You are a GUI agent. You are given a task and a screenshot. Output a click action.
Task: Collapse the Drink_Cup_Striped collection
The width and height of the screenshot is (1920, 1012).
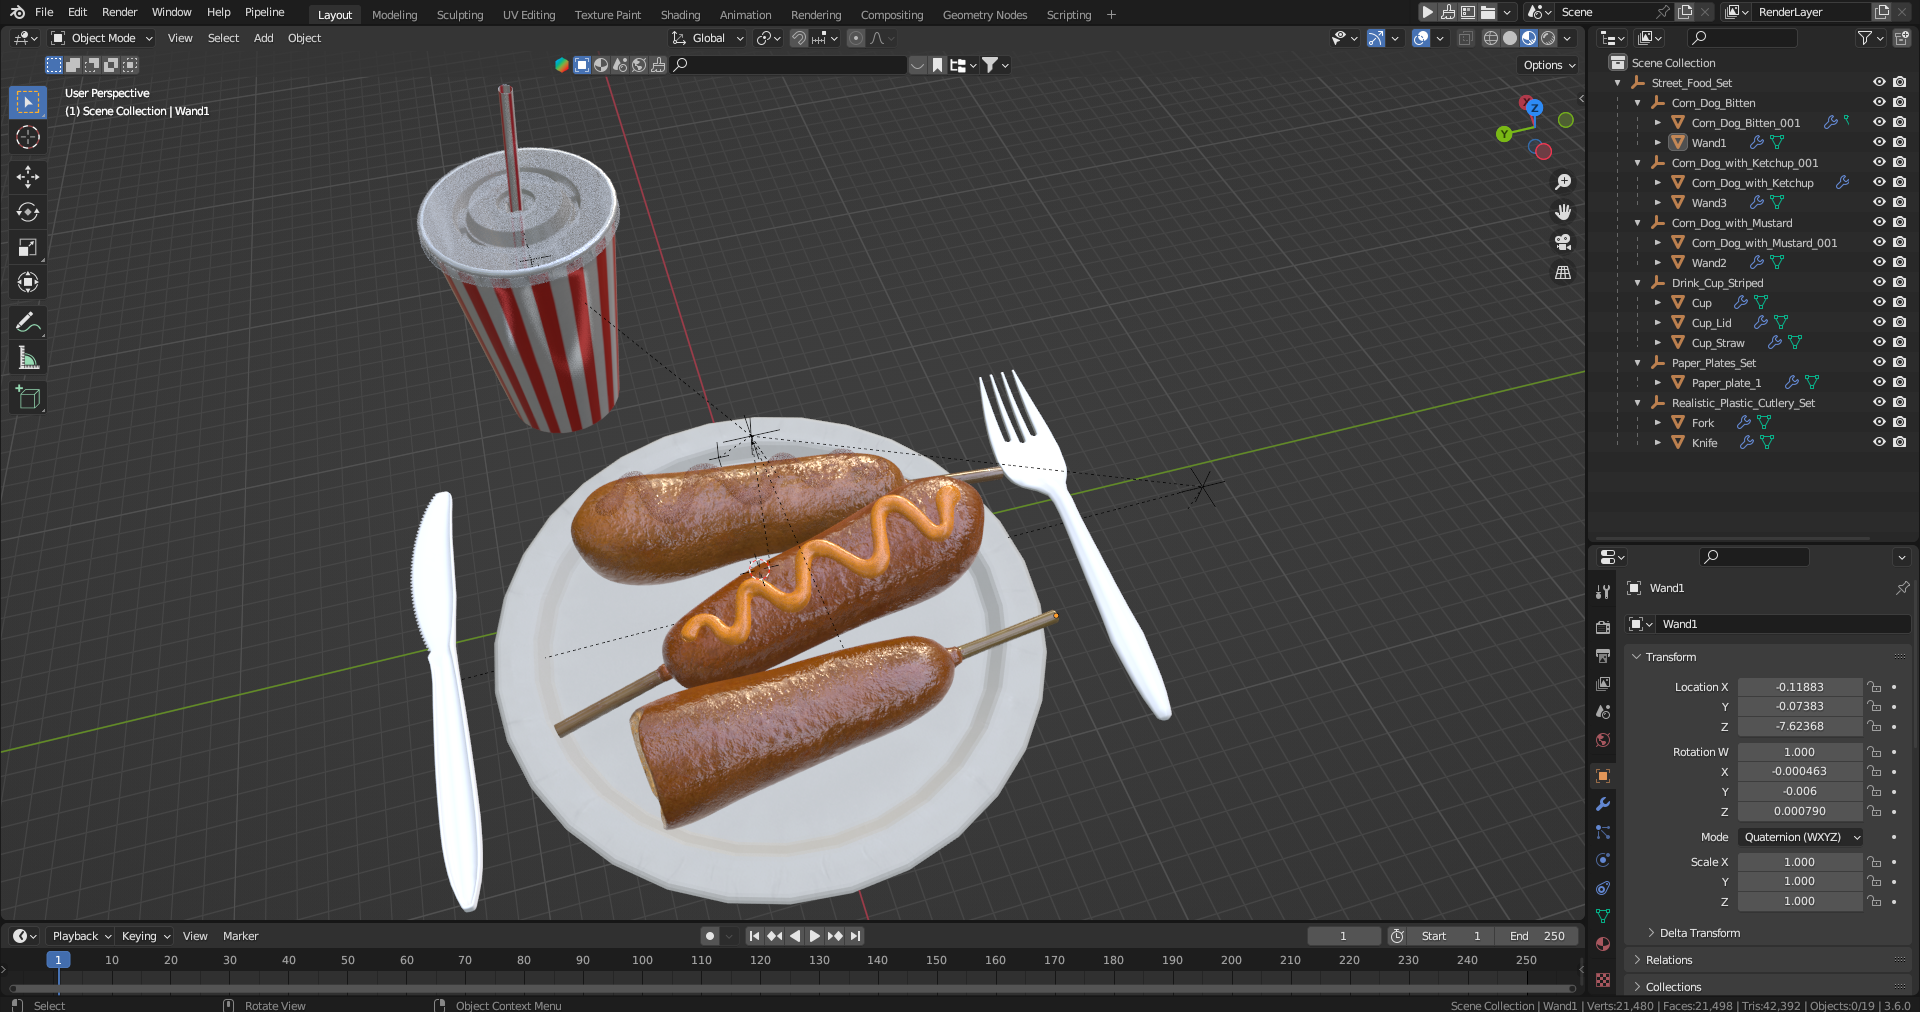tap(1638, 283)
